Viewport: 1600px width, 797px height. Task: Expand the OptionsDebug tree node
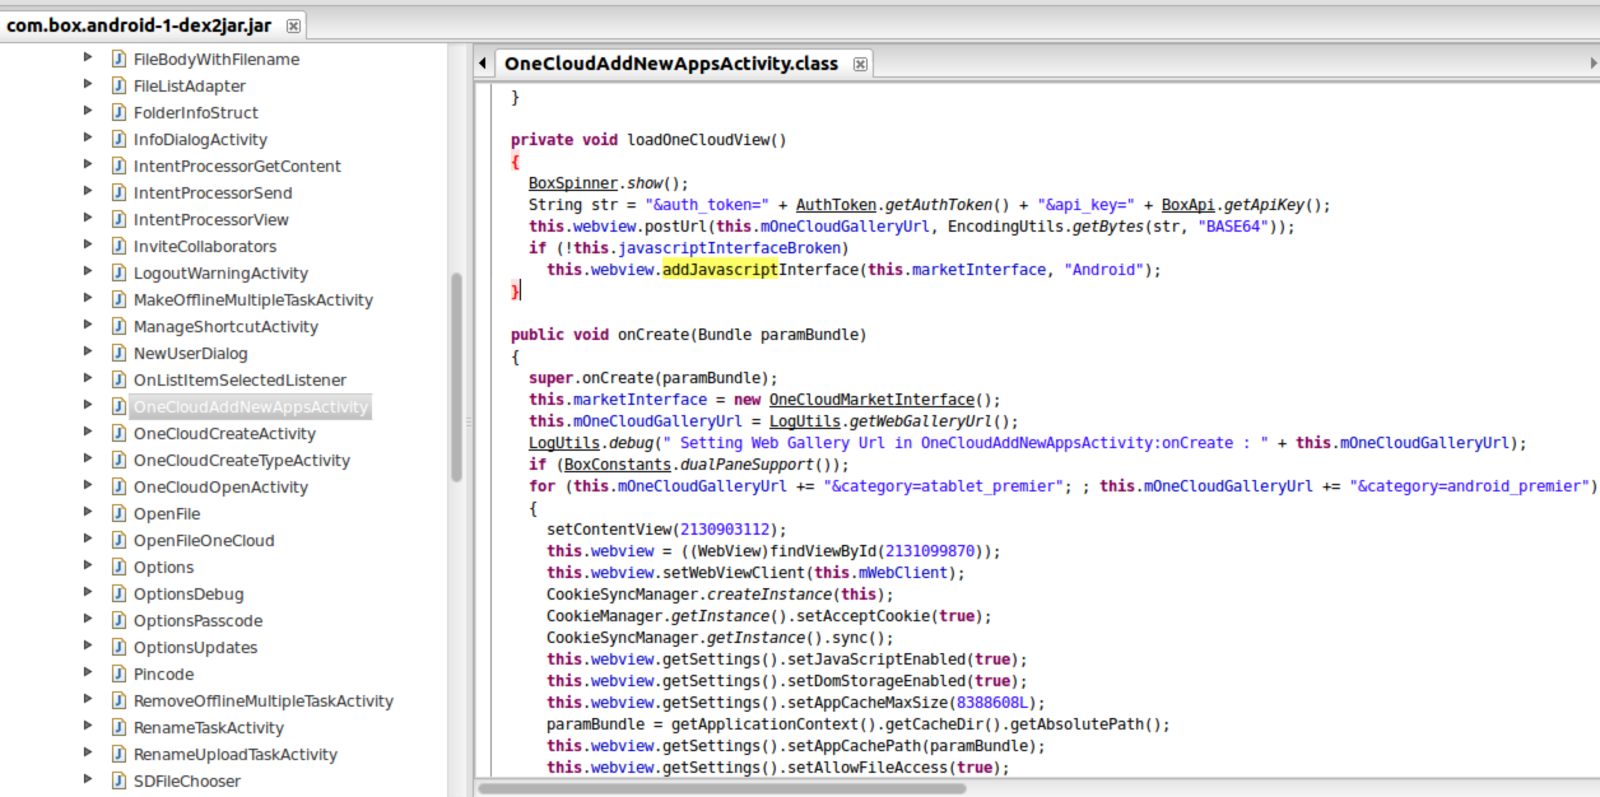pos(88,592)
